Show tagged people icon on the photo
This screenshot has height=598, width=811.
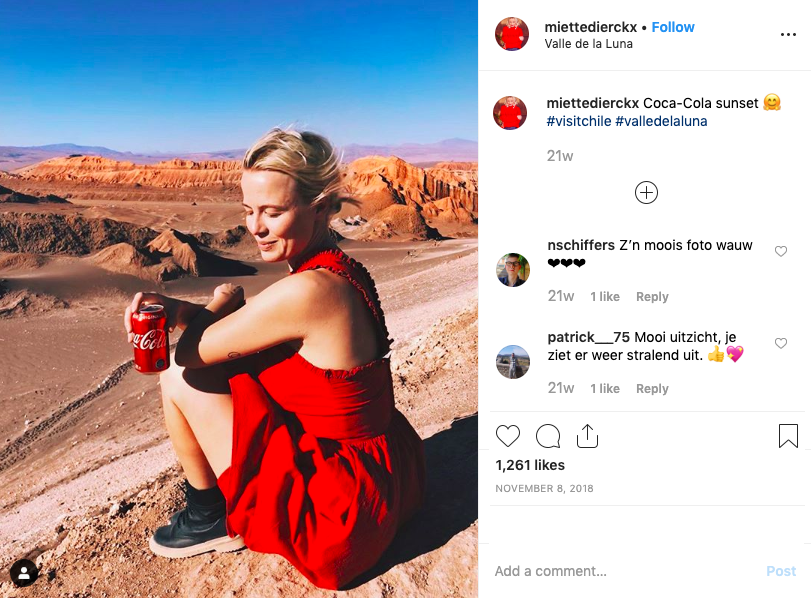(x=24, y=573)
